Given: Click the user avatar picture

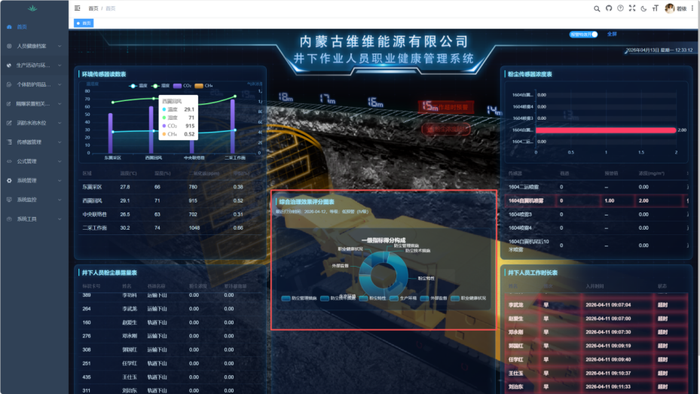Looking at the screenshot, I should pos(669,8).
